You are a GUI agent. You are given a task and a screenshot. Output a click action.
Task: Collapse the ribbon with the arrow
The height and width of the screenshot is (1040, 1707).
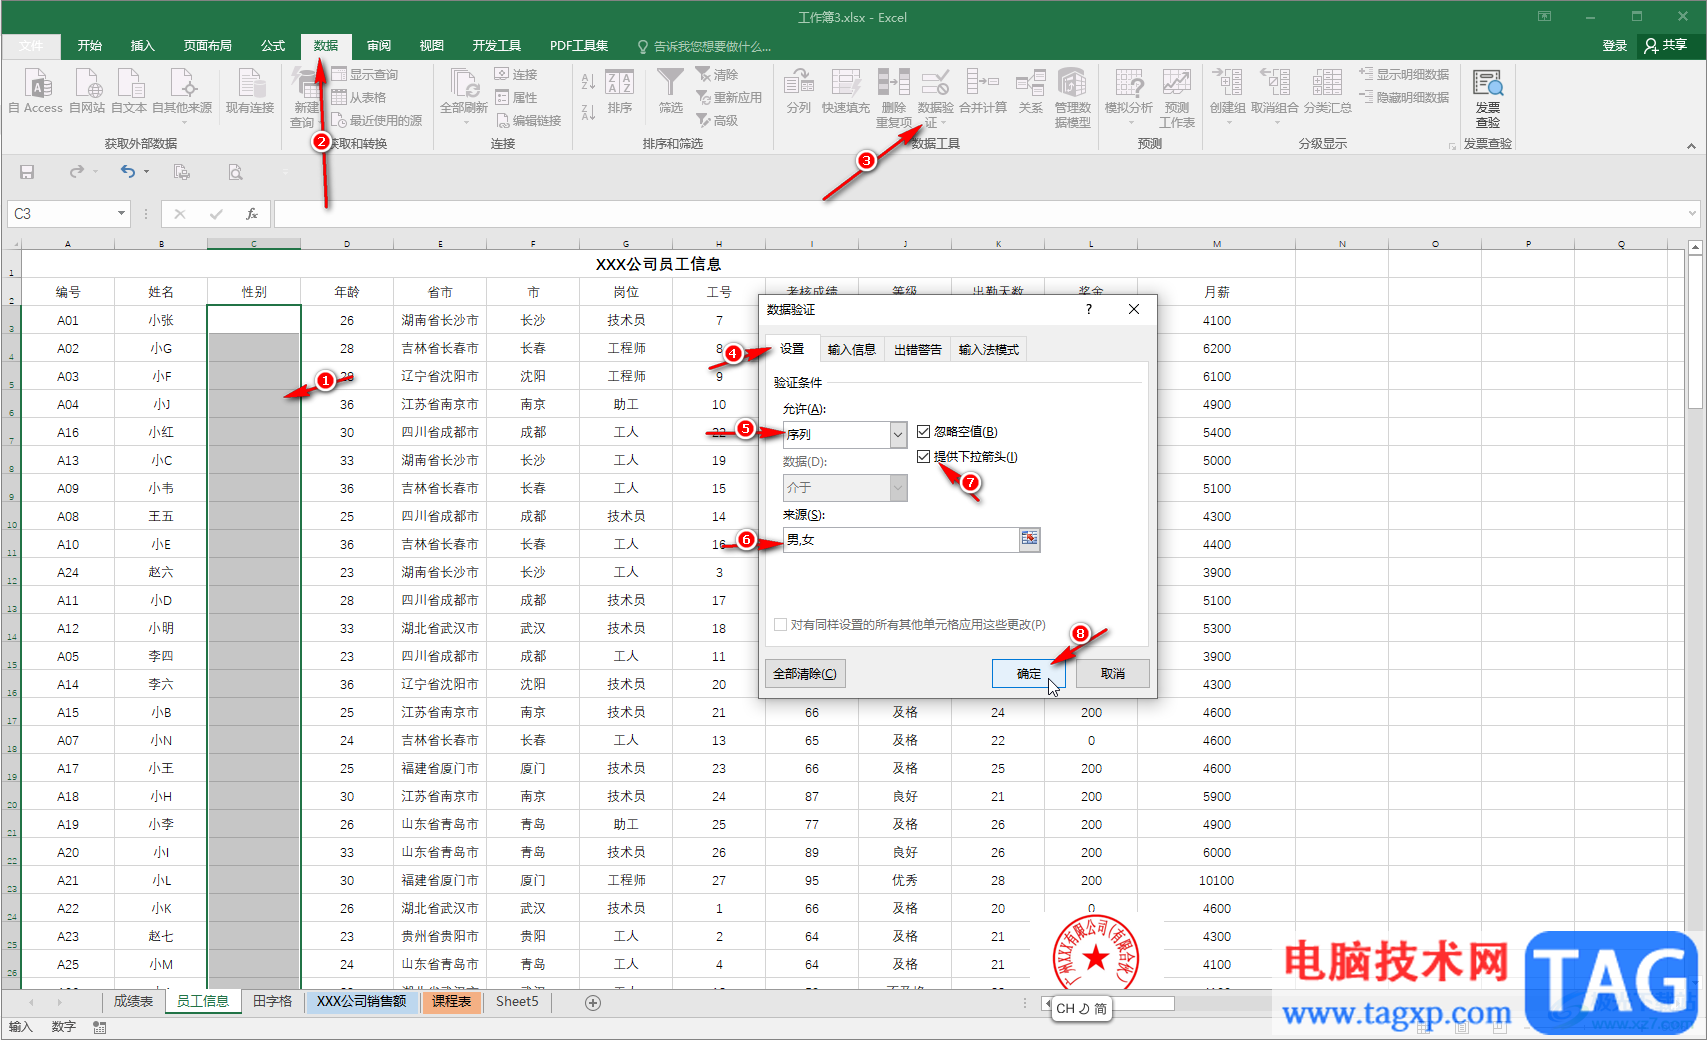(1691, 146)
